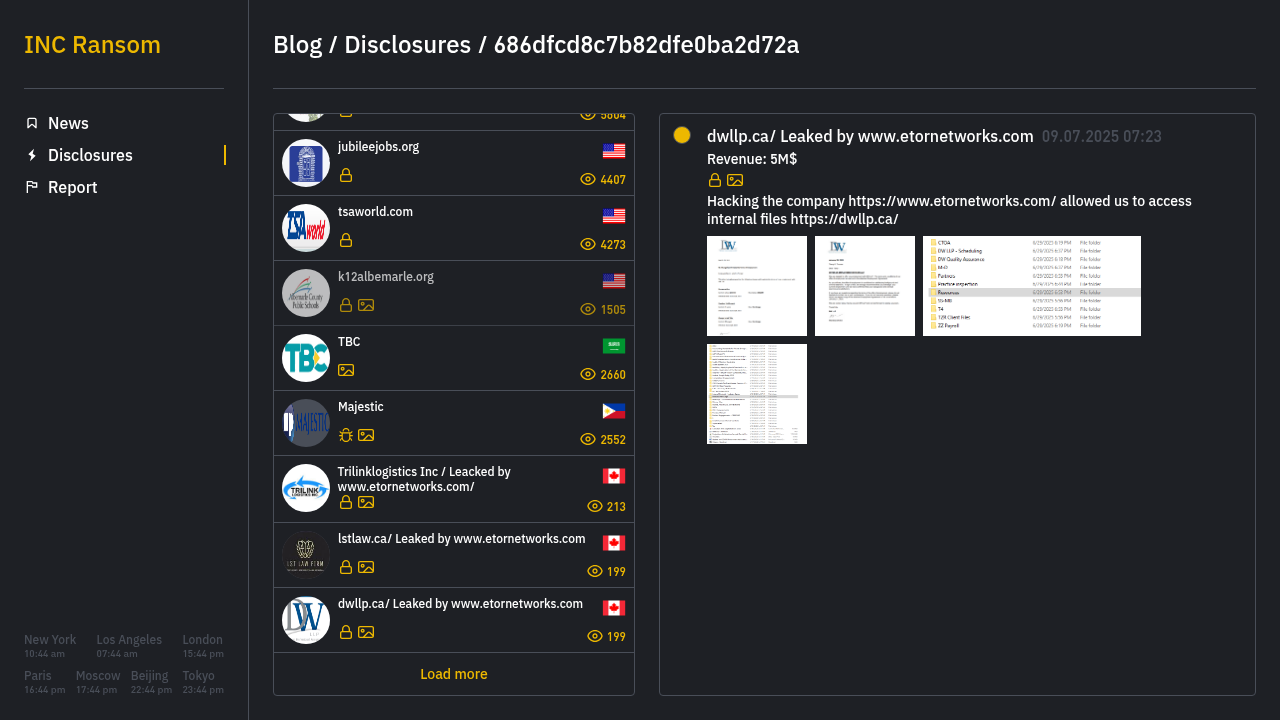Click the Canada flag on Trilinklogistics row
The width and height of the screenshot is (1280, 720).
click(x=614, y=476)
